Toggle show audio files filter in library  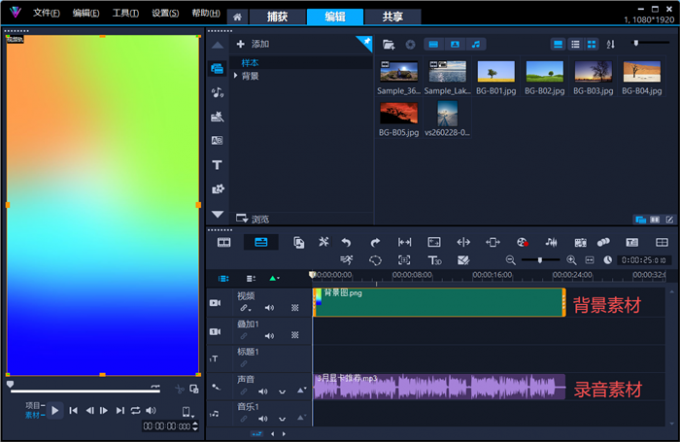point(476,44)
